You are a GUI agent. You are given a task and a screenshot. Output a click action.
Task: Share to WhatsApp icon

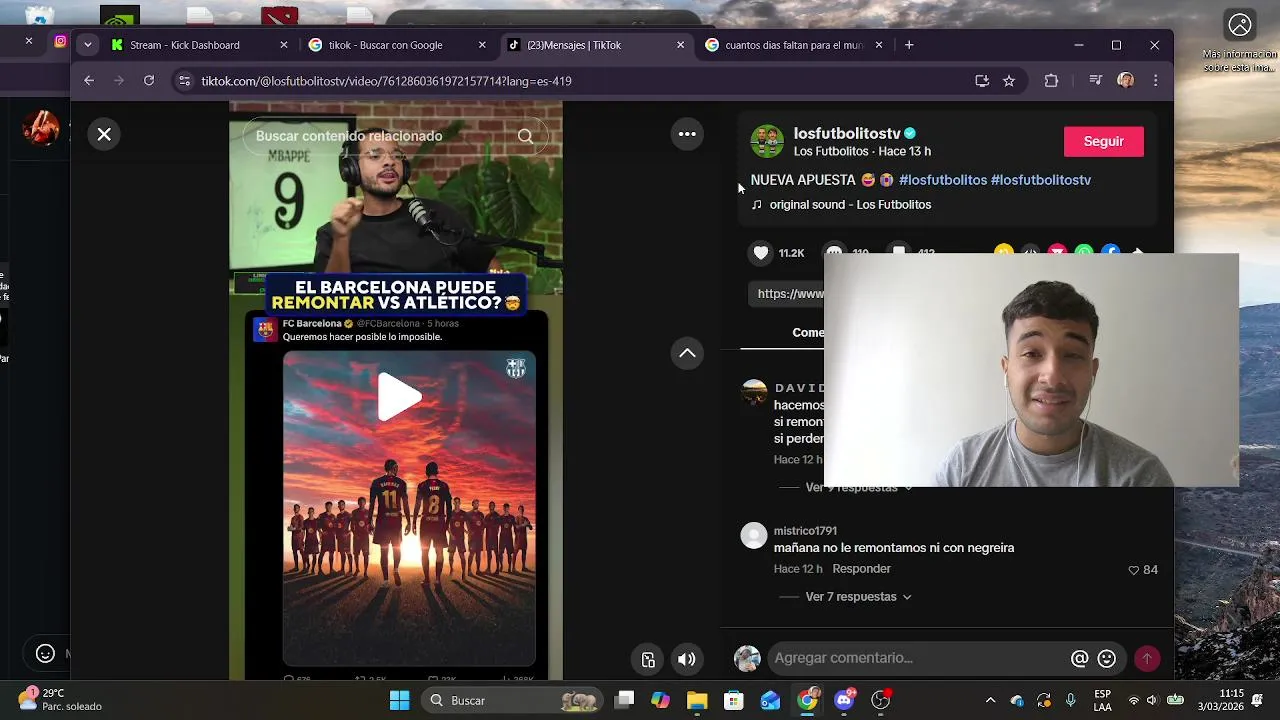click(1084, 252)
